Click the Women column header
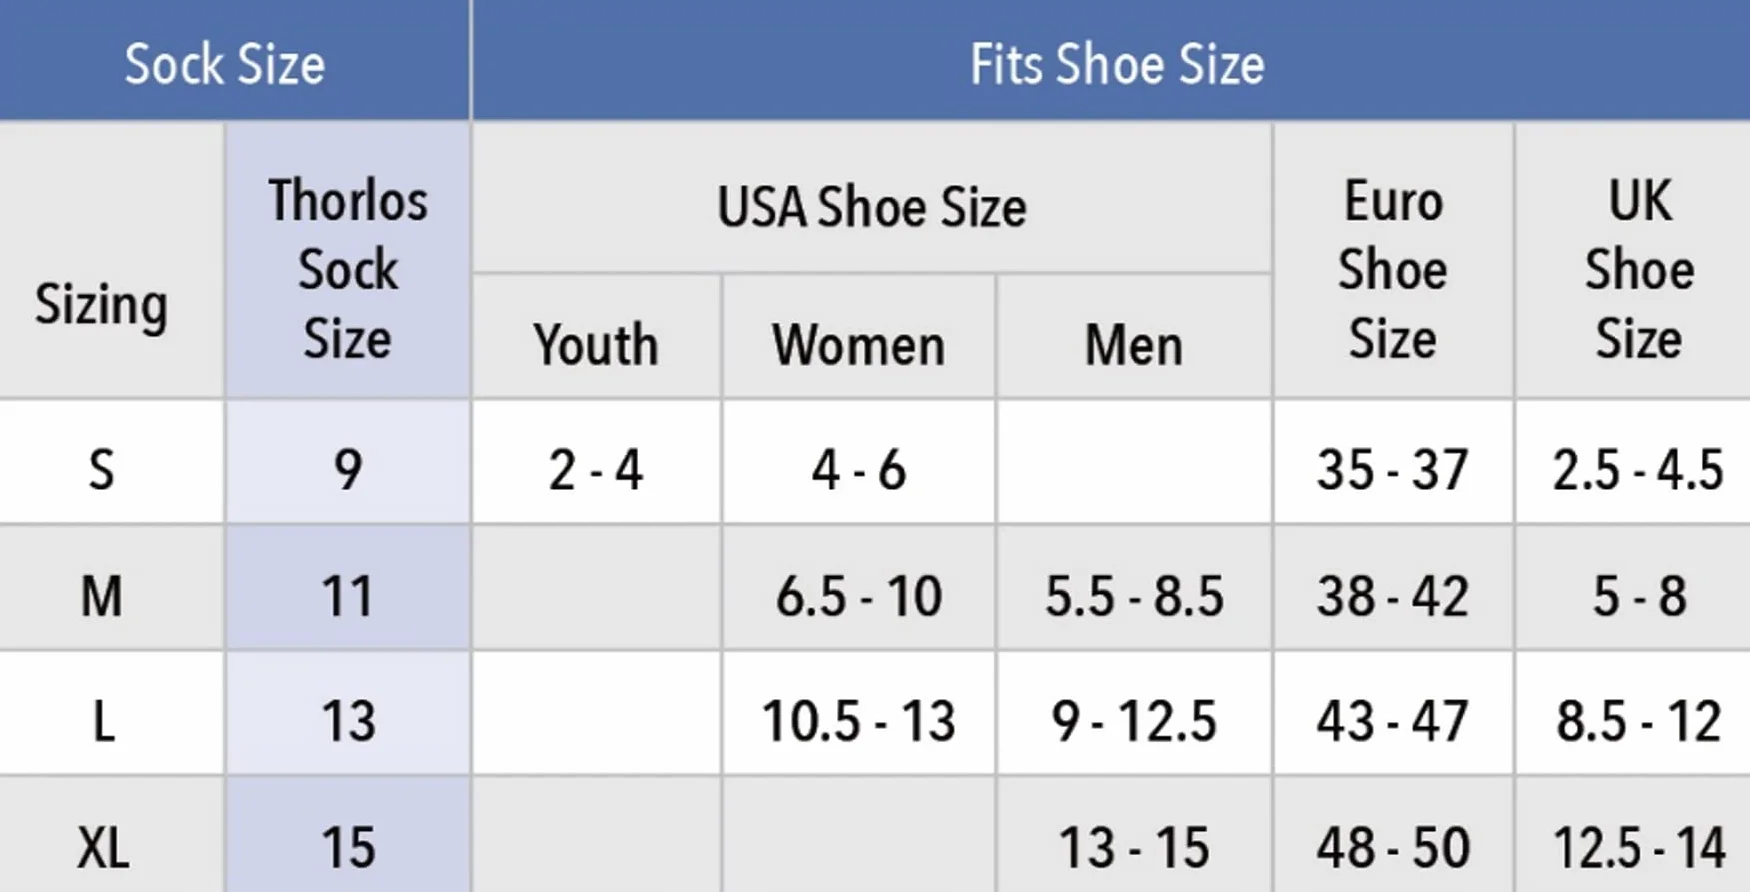1750x892 pixels. point(859,336)
